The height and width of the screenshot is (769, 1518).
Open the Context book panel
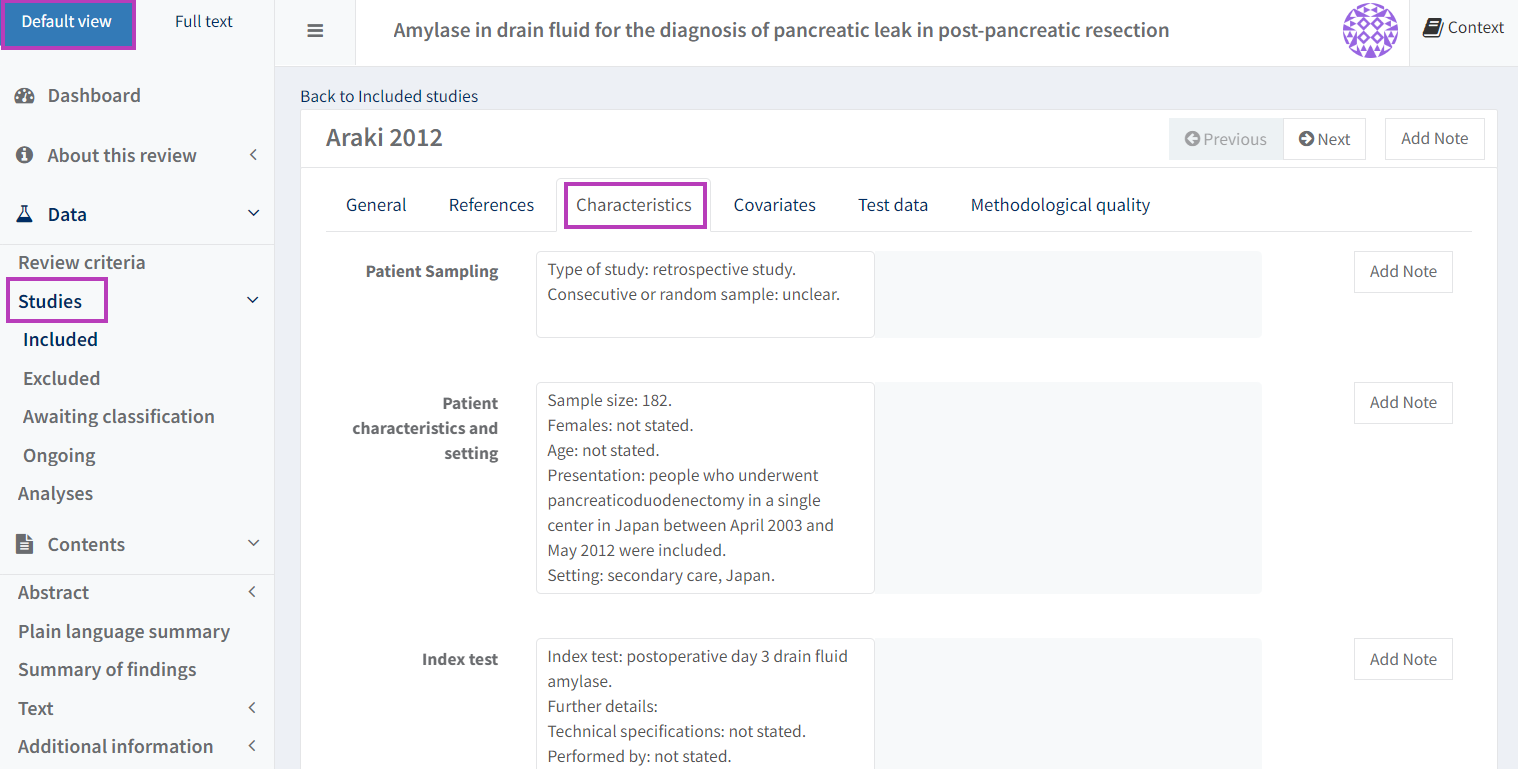(x=1463, y=28)
